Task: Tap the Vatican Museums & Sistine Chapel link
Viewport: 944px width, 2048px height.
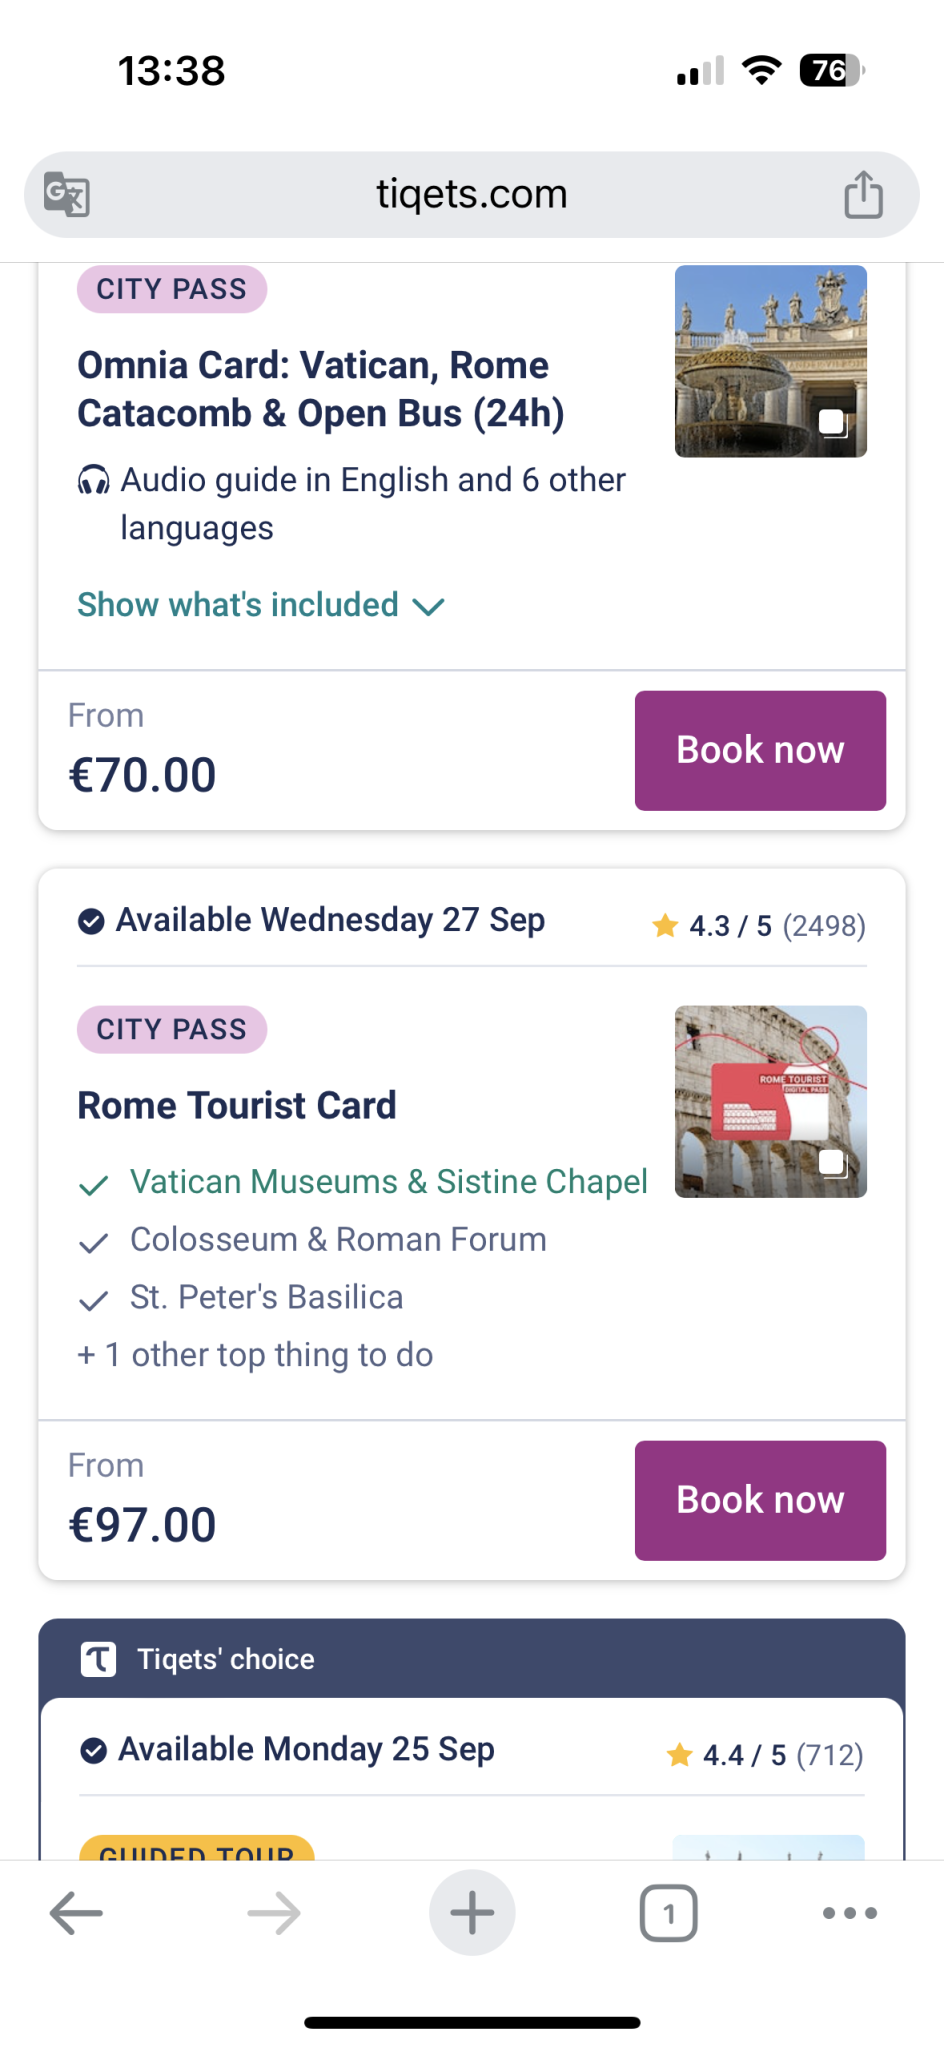Action: click(x=388, y=1182)
